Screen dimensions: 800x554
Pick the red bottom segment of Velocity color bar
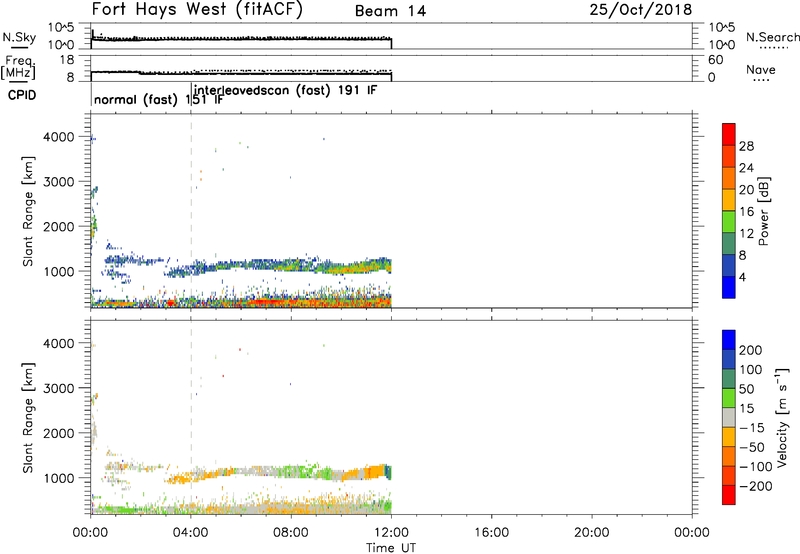tap(729, 495)
